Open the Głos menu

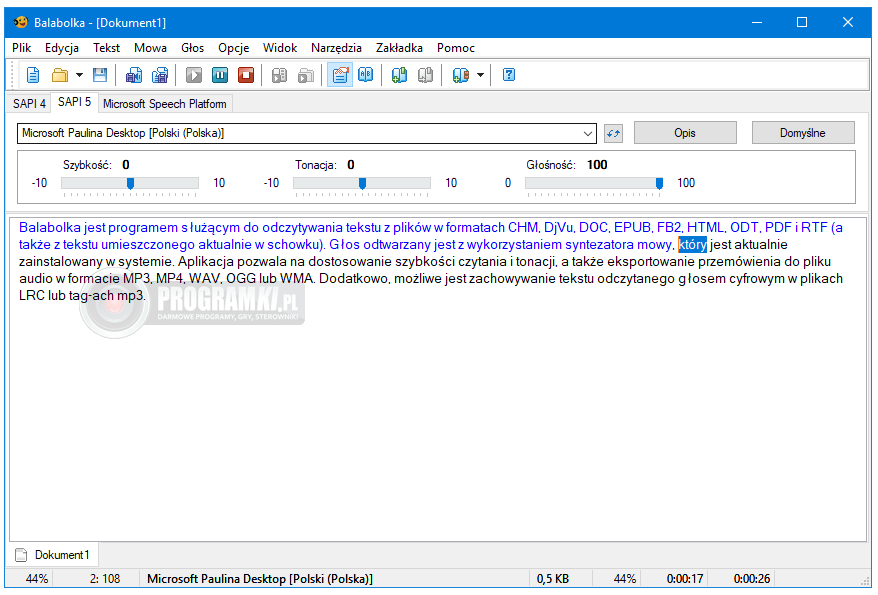192,48
